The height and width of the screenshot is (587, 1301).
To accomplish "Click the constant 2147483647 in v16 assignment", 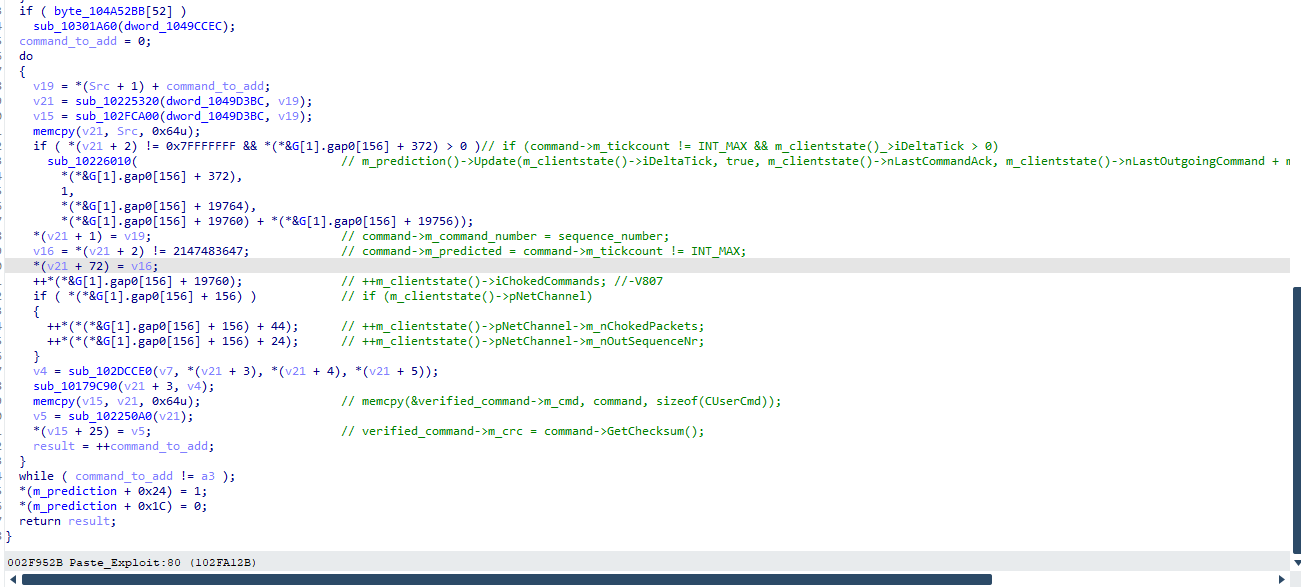I will [x=209, y=251].
